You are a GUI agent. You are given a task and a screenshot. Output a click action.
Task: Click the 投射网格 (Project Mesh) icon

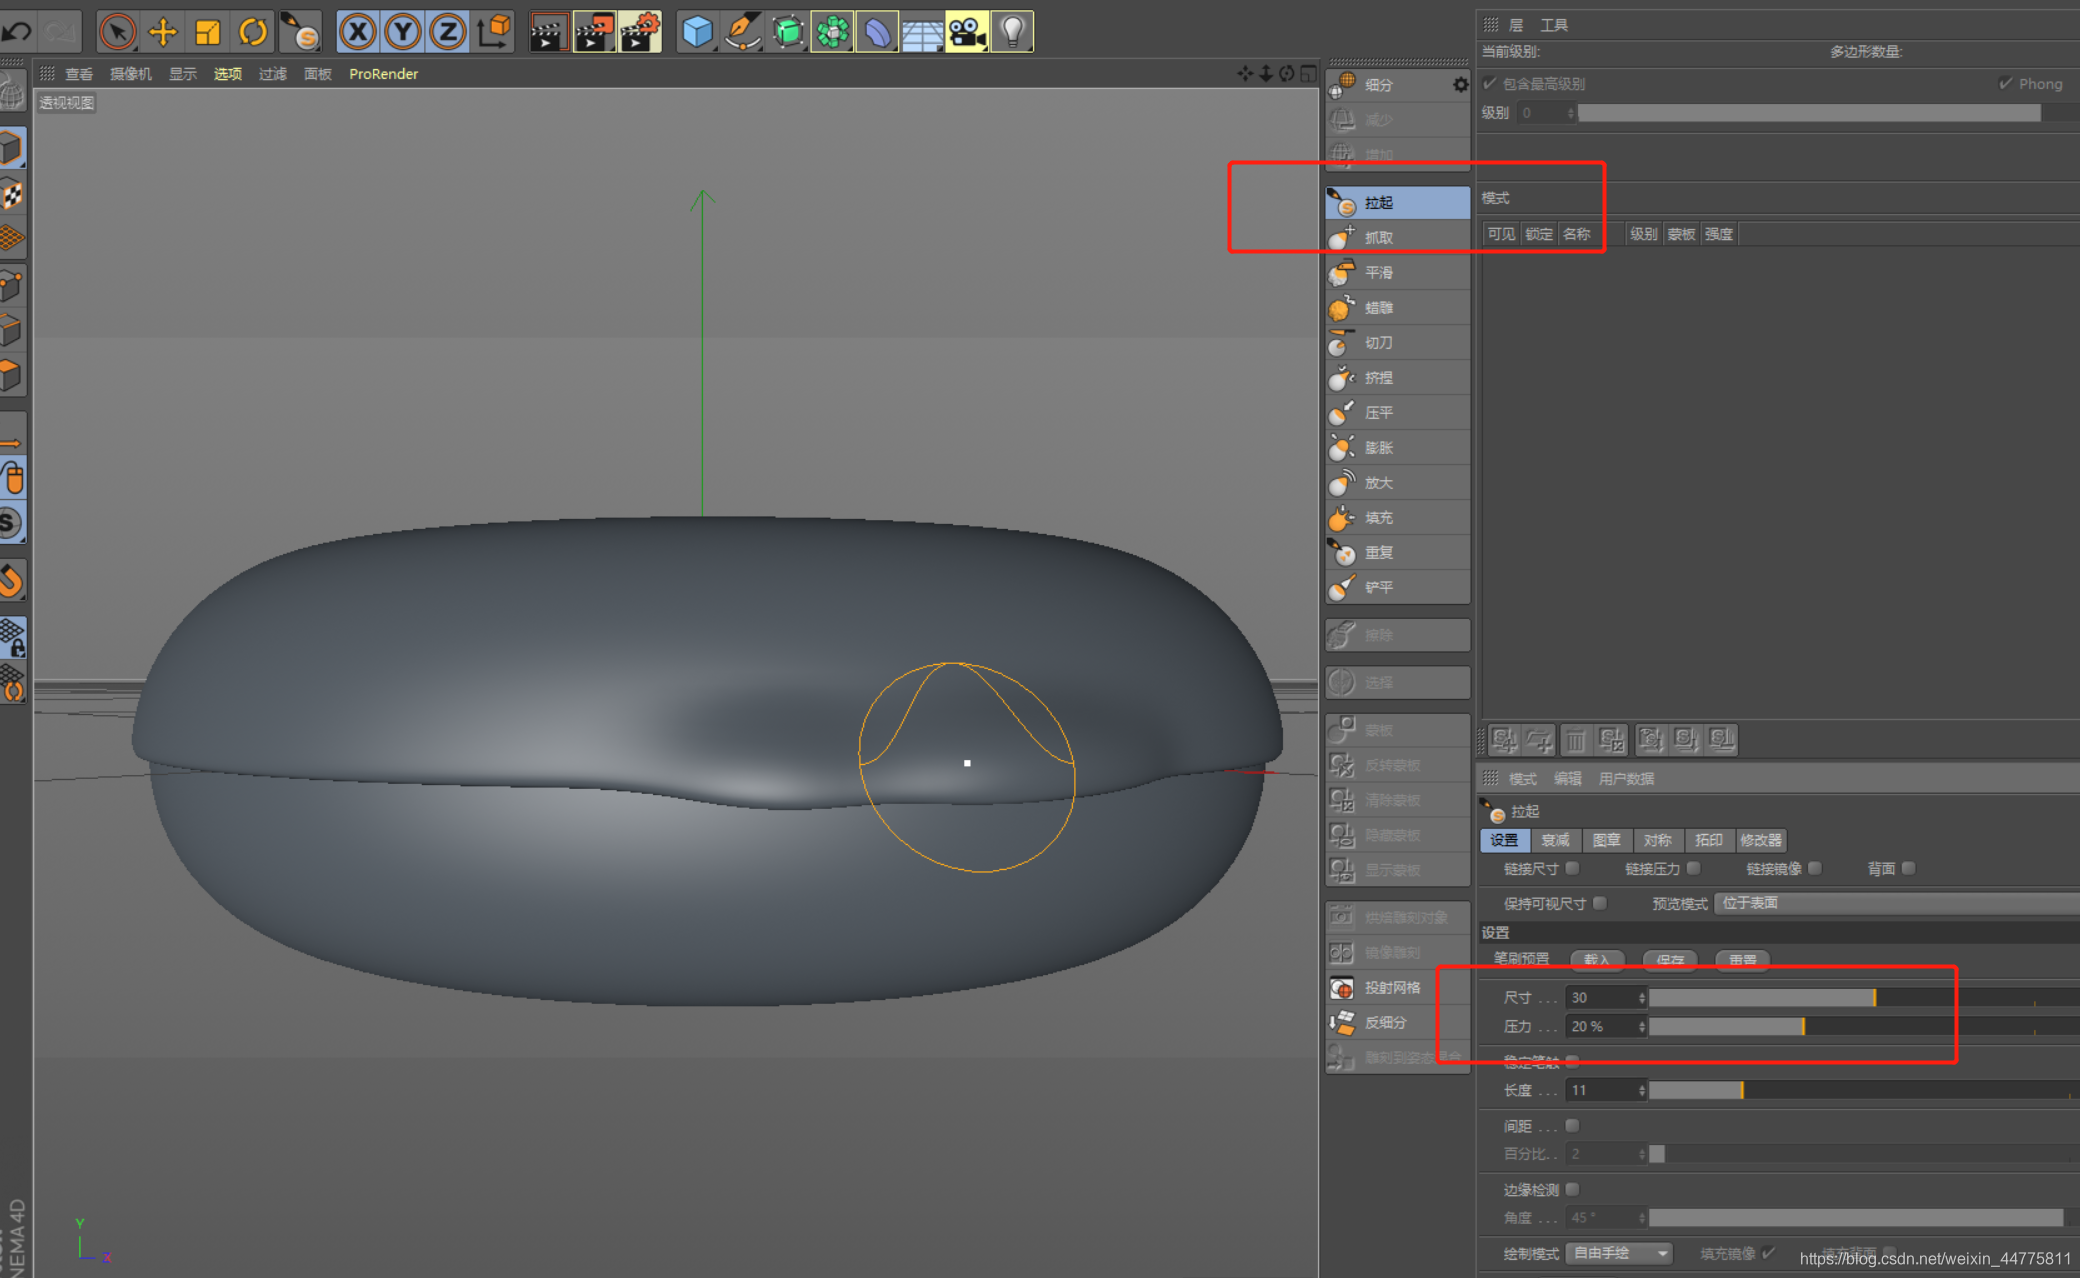pos(1342,987)
